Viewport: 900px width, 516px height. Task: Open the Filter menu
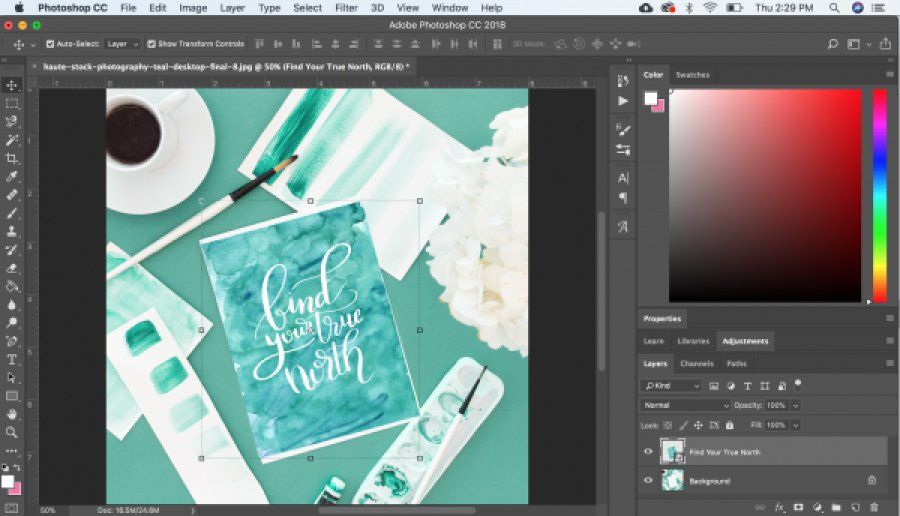click(346, 8)
